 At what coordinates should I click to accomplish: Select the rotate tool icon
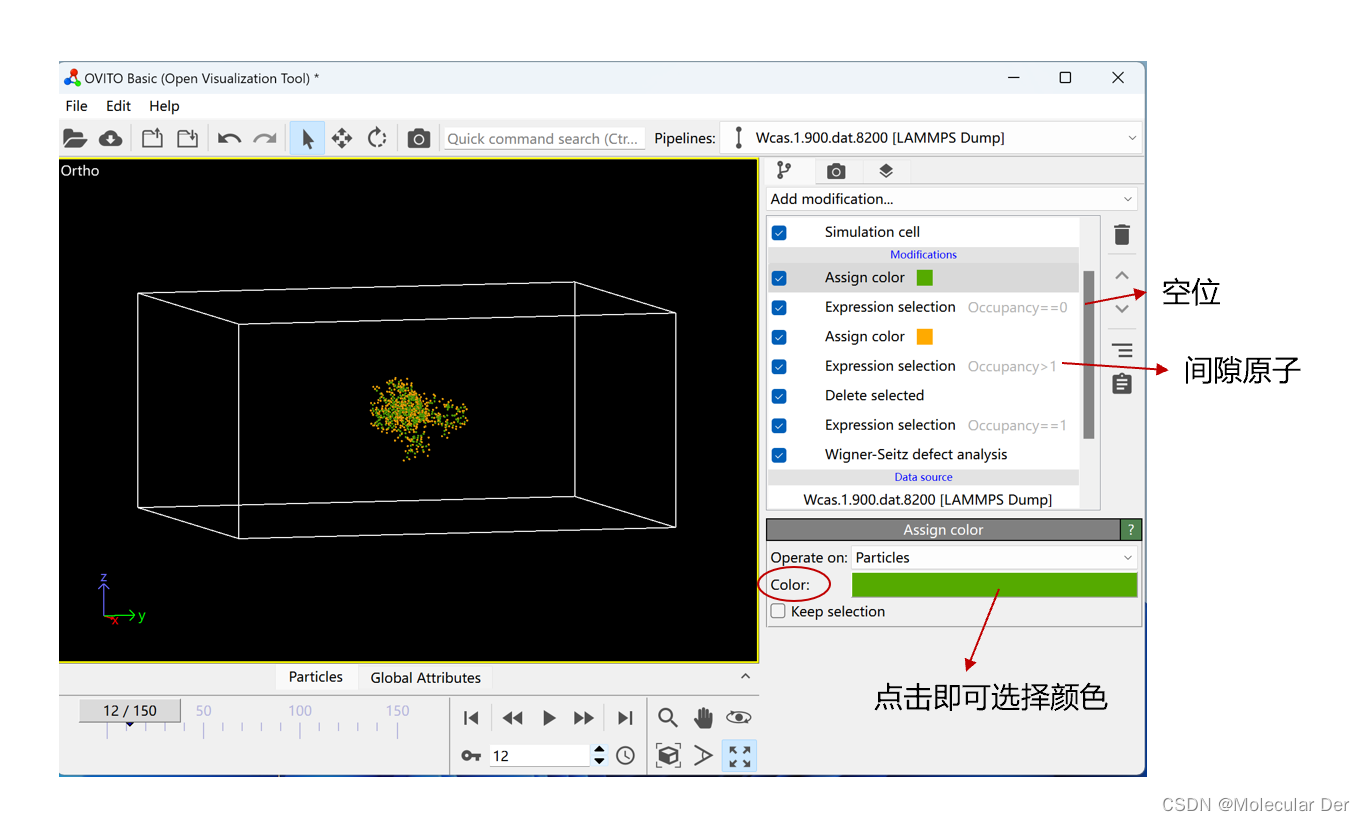(377, 138)
